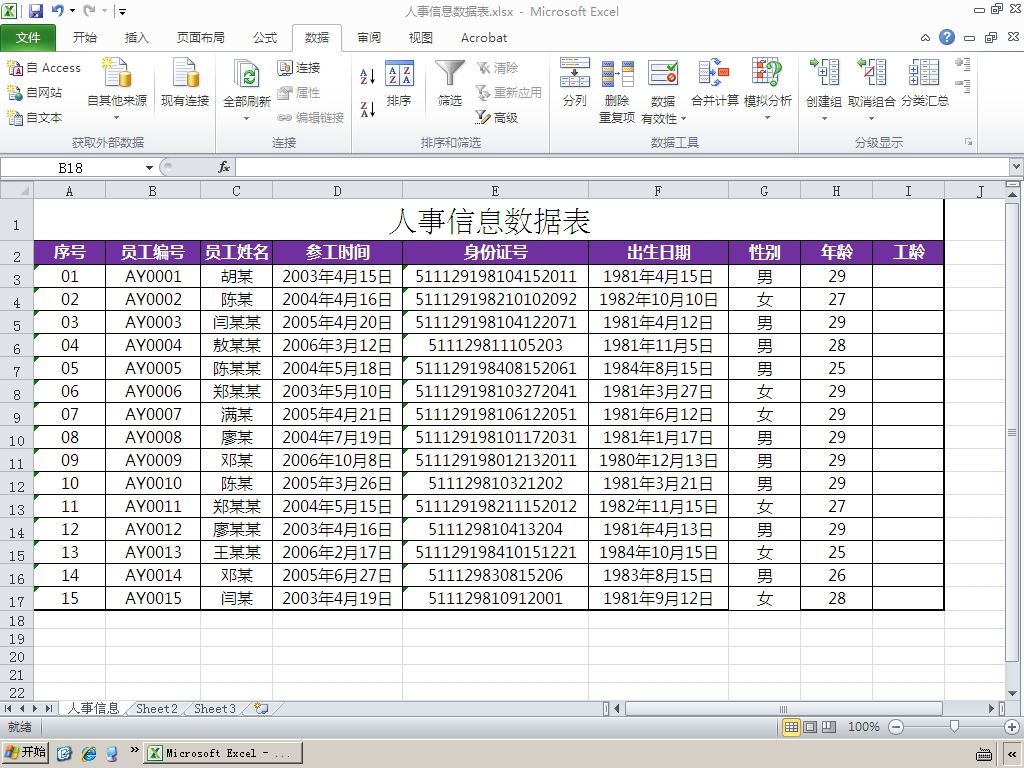Switch to the 页面布局 tab
The image size is (1024, 768).
click(200, 38)
